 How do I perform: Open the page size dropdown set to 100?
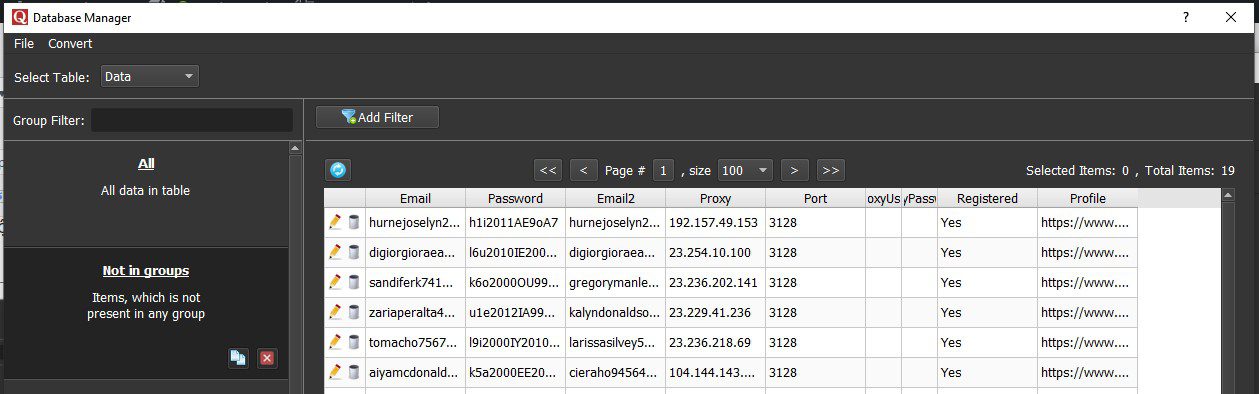[745, 170]
